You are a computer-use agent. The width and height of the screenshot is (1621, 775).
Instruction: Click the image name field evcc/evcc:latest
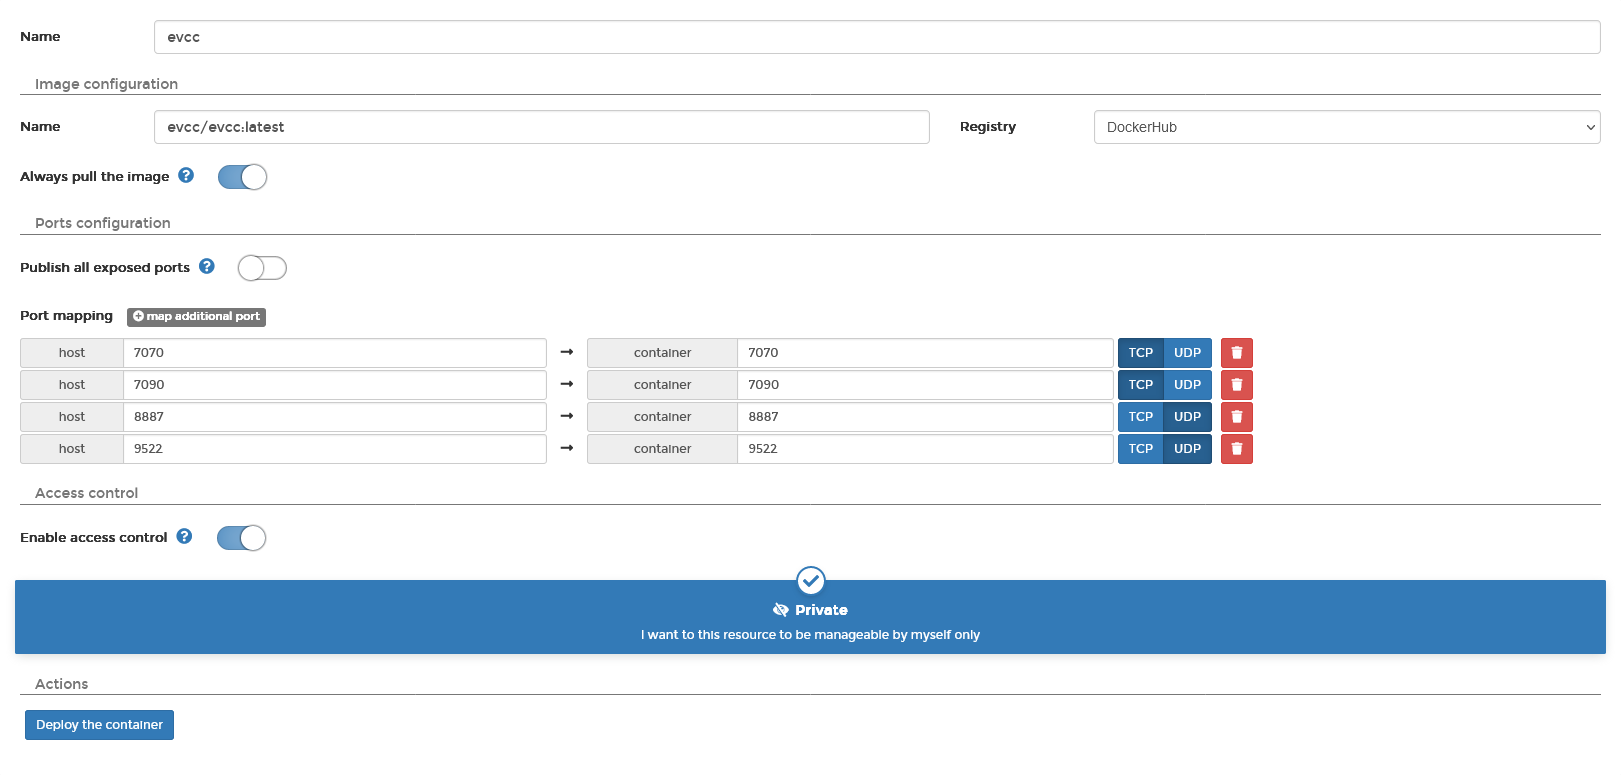[x=541, y=127]
